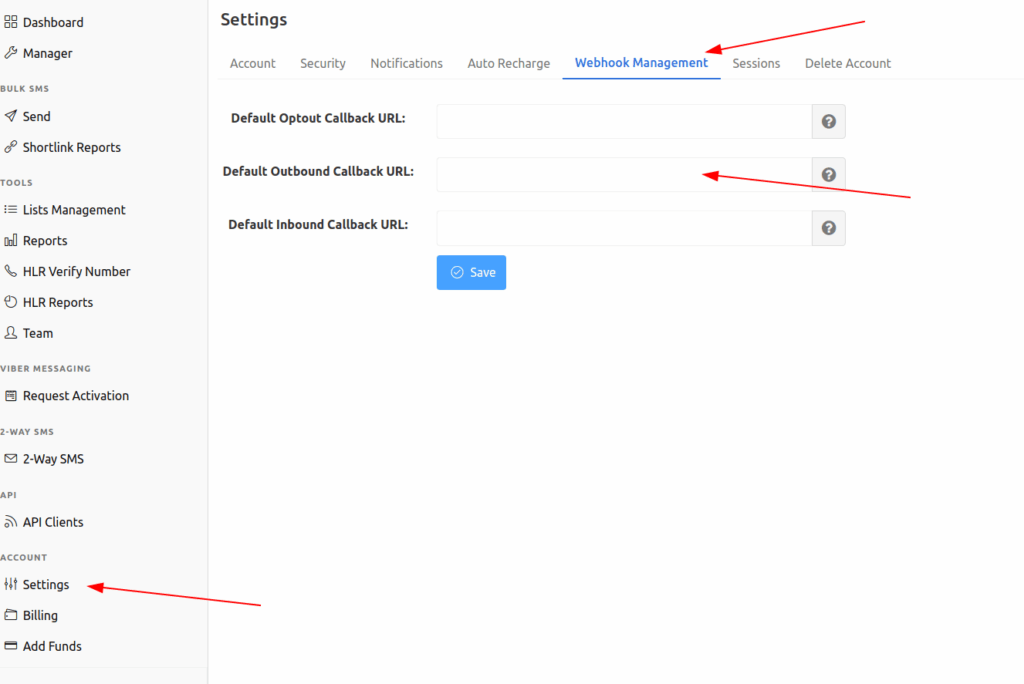Open the Notifications tab
The height and width of the screenshot is (684, 1024).
[406, 63]
